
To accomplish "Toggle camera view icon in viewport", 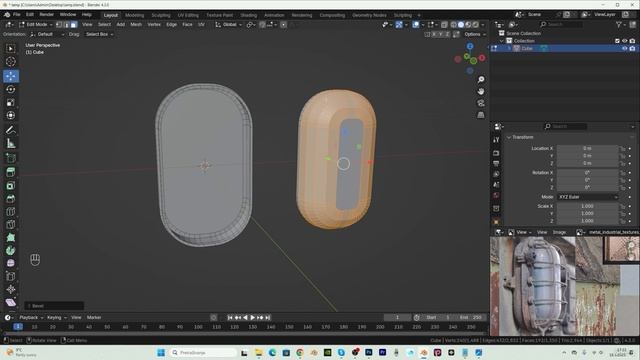I will pos(481,103).
